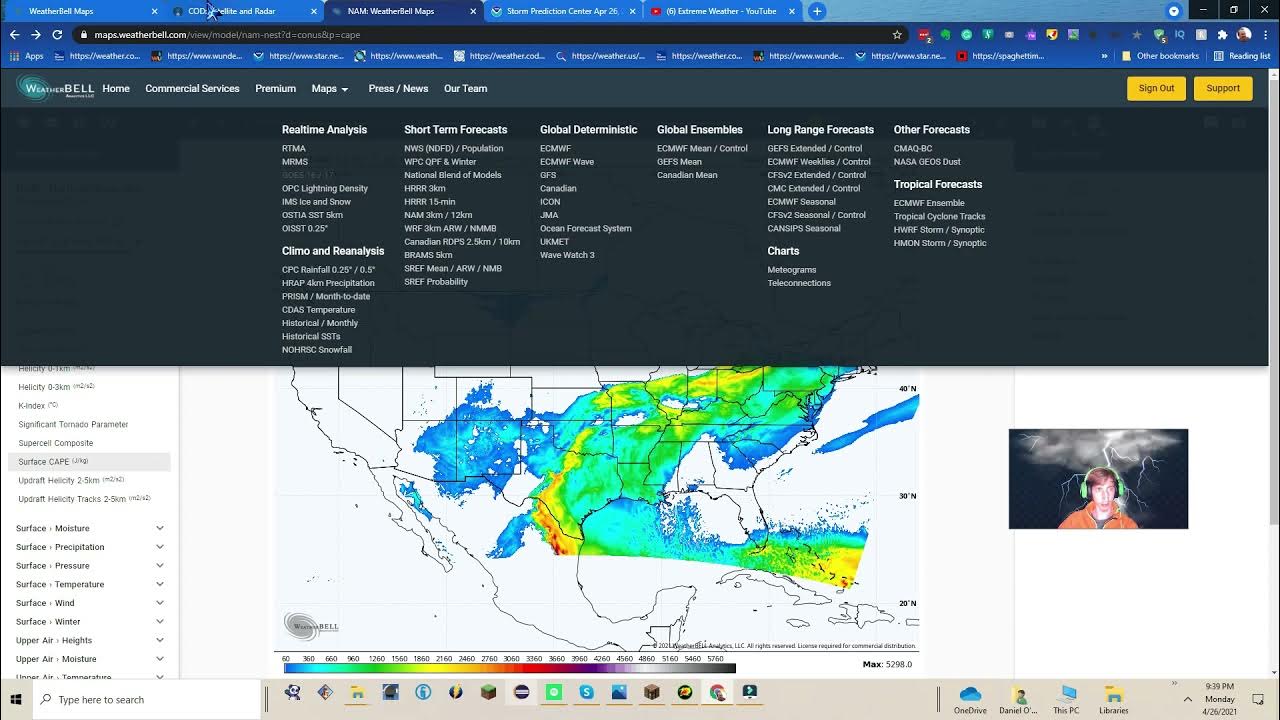Viewport: 1280px width, 720px height.
Task: Open ECMWF under Global Deterministic
Action: pos(555,148)
